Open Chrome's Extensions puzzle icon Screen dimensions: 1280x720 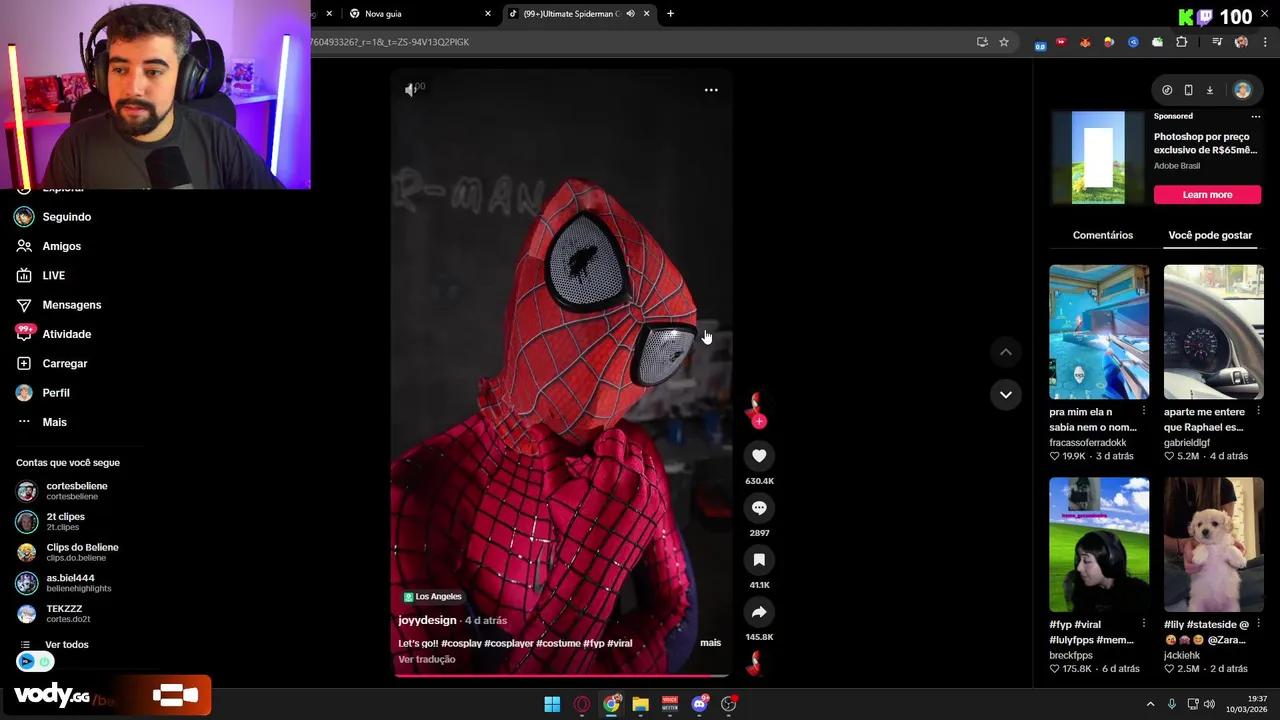[1182, 42]
